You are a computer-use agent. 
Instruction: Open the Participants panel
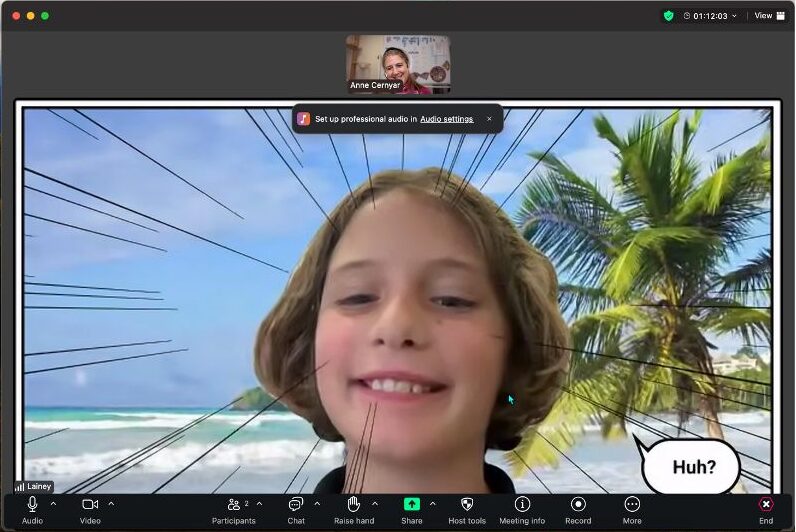coord(234,510)
